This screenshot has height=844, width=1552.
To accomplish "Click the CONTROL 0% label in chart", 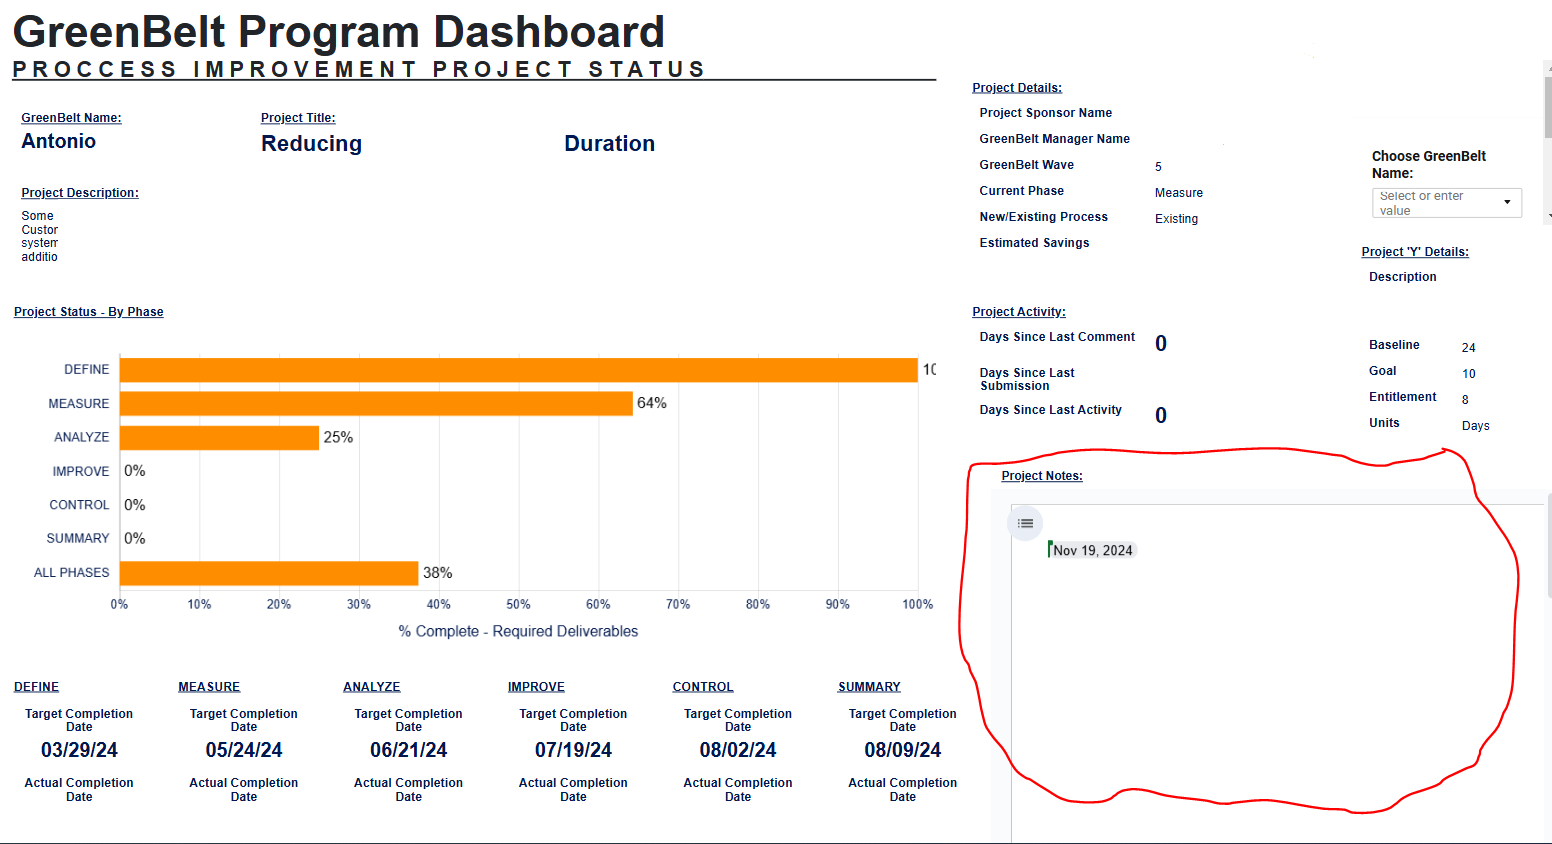I will point(134,505).
